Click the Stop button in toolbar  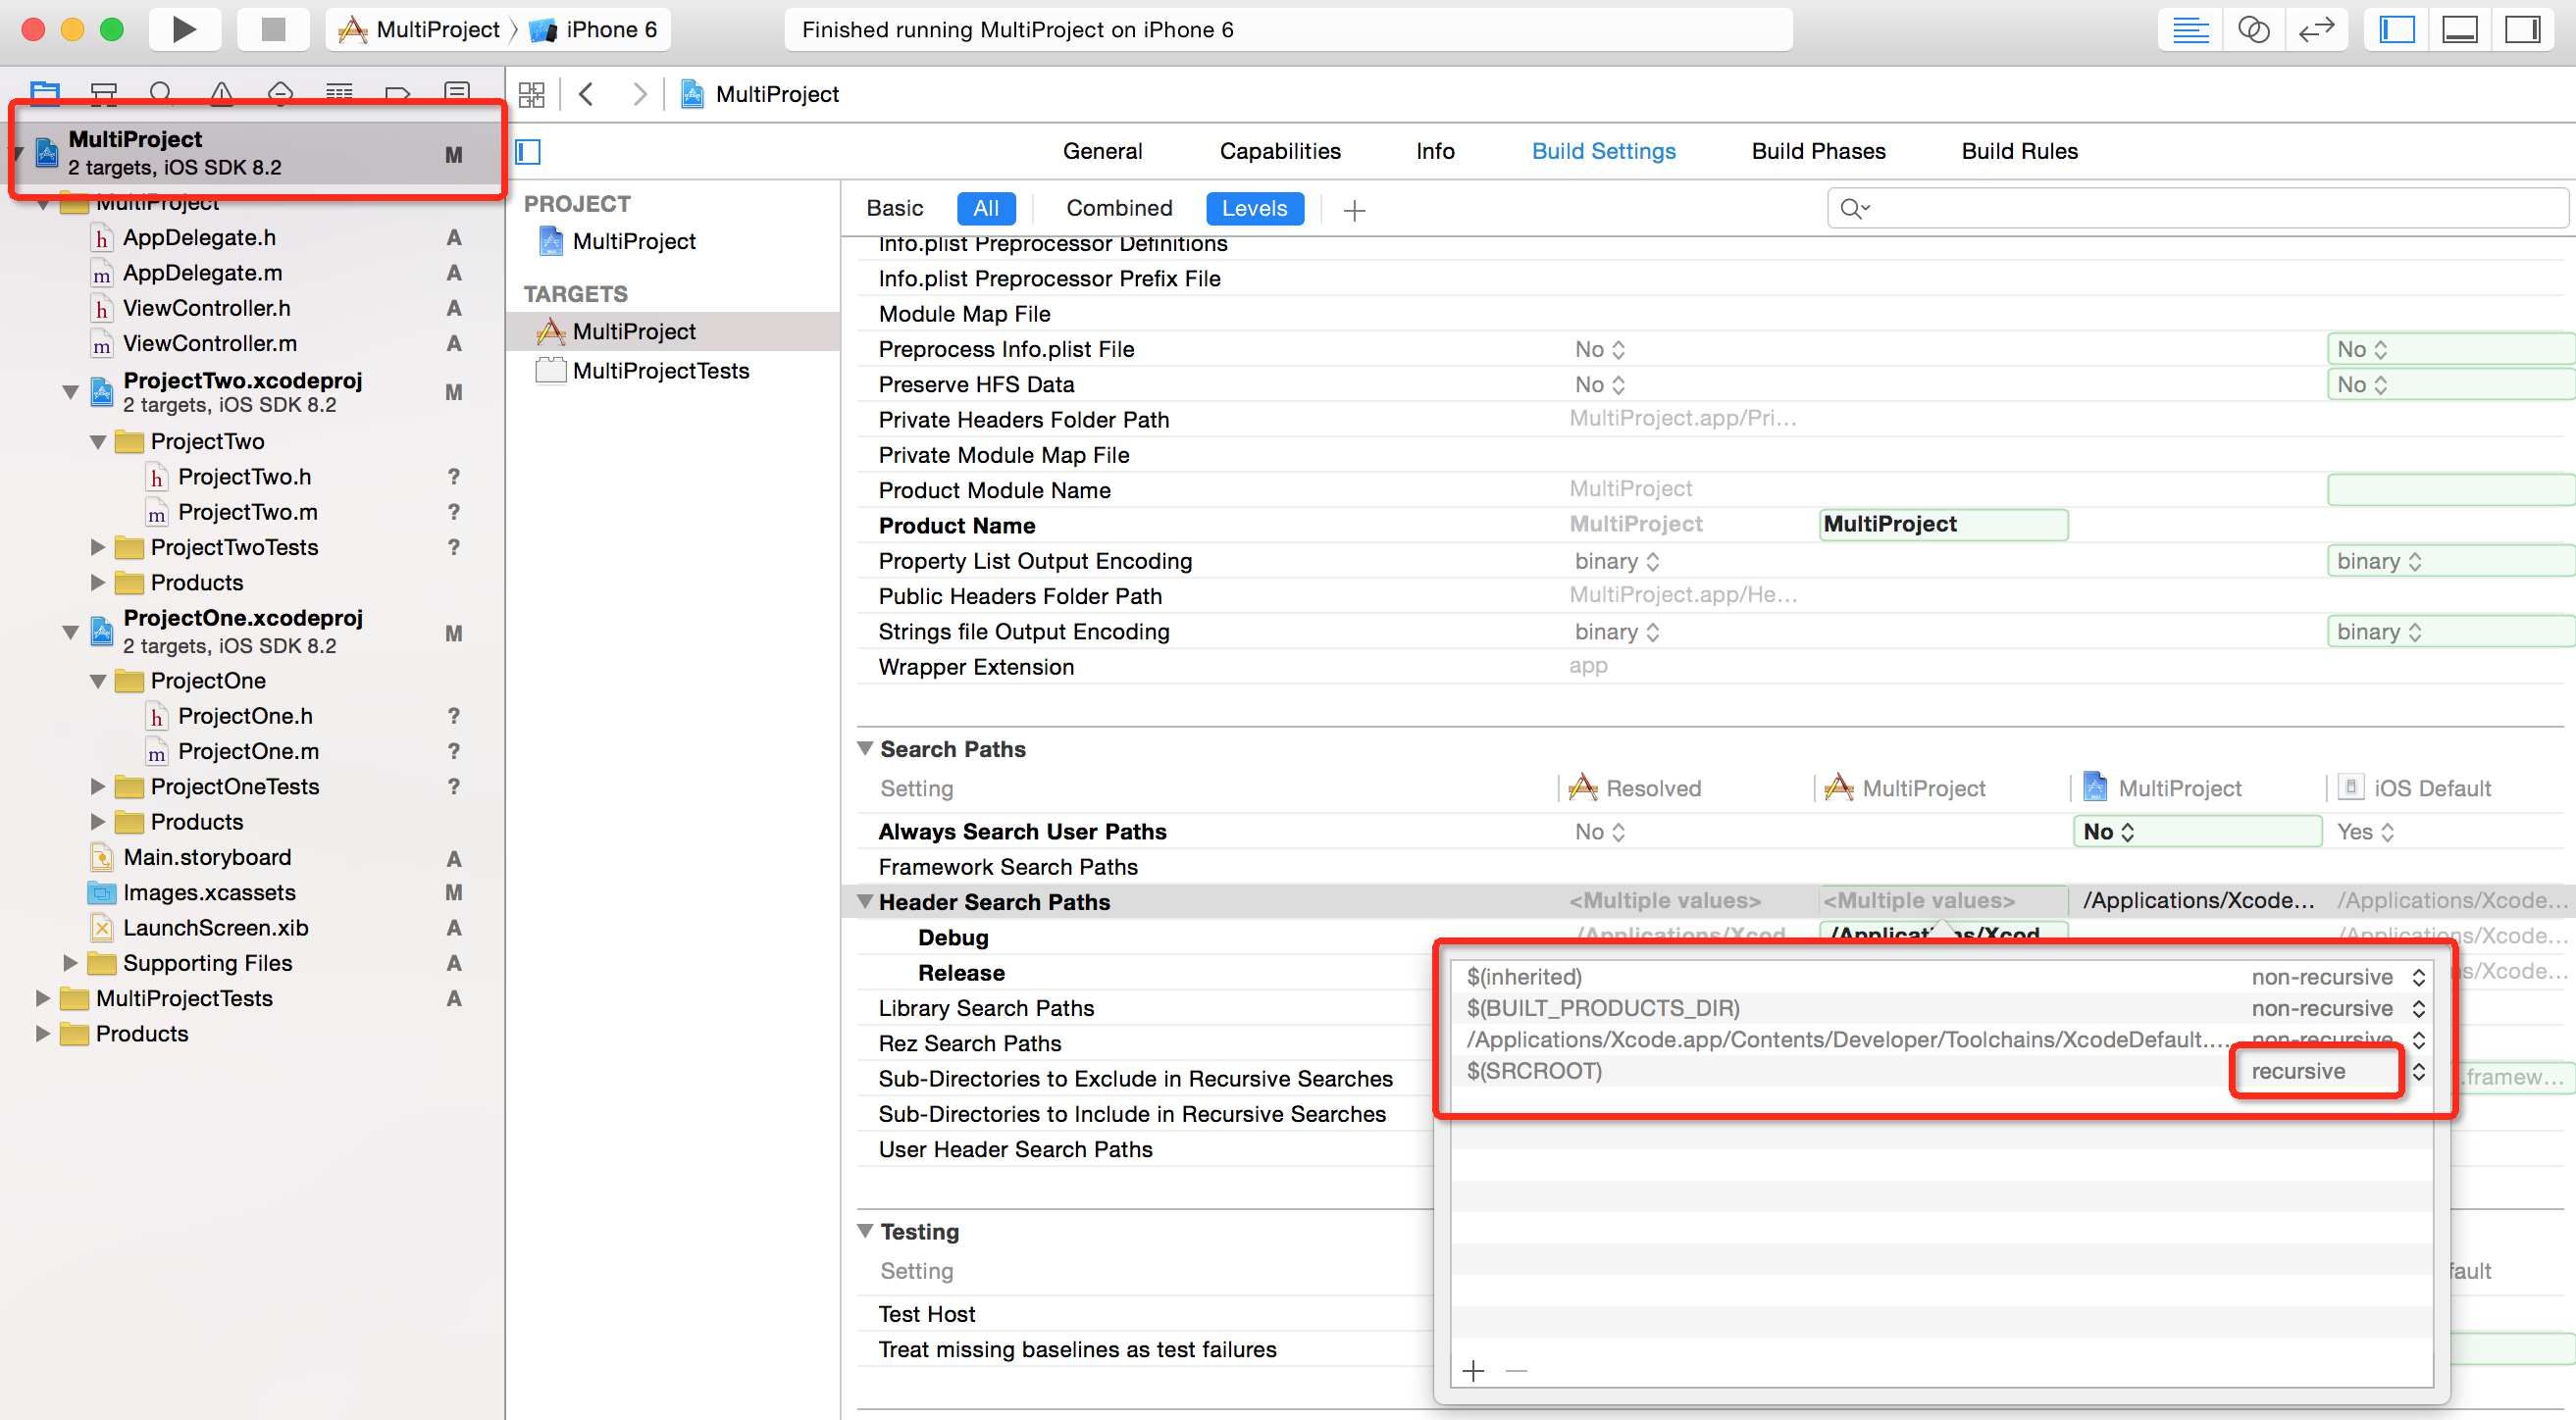[273, 29]
